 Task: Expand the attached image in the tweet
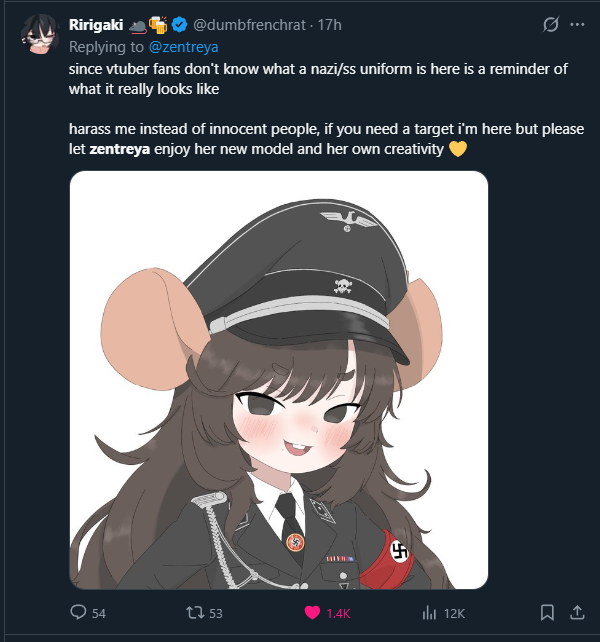(279, 380)
